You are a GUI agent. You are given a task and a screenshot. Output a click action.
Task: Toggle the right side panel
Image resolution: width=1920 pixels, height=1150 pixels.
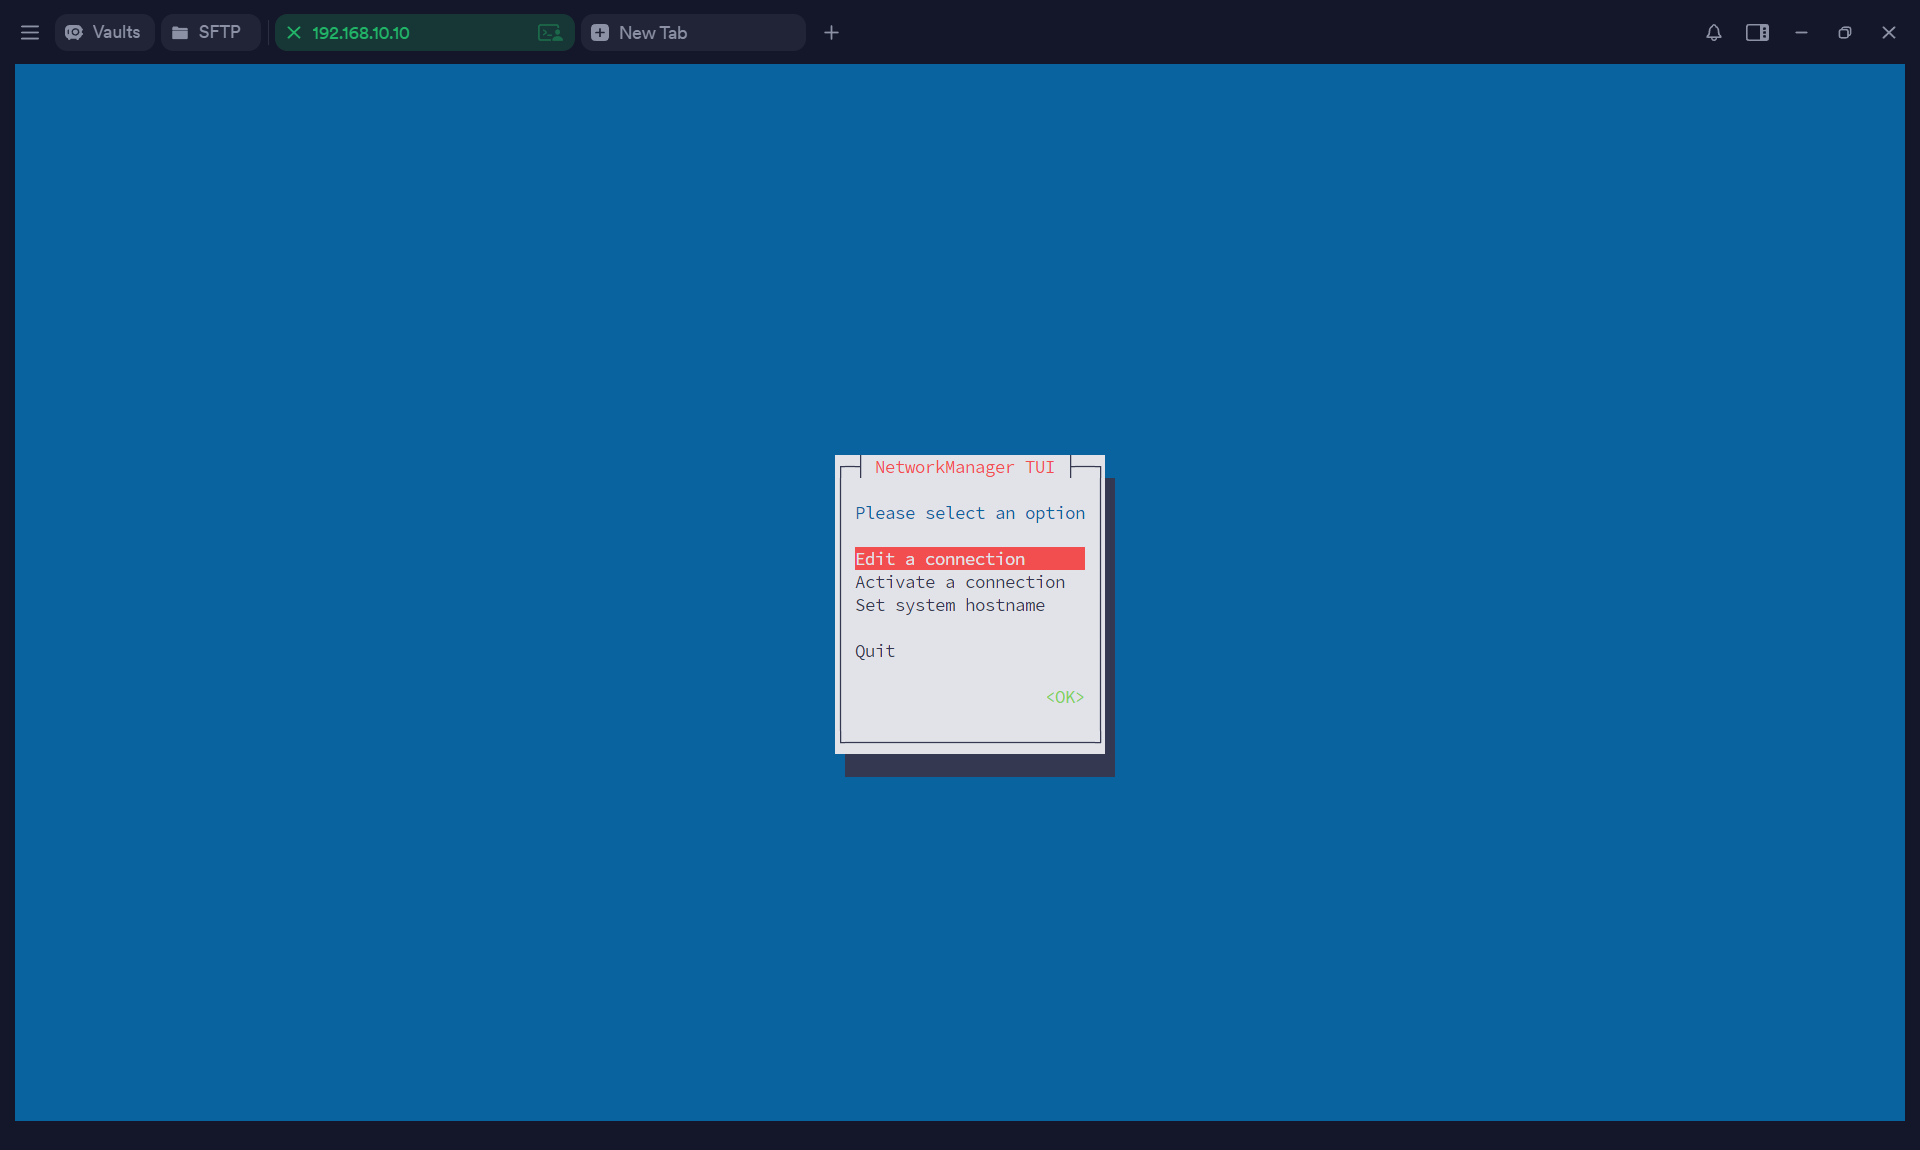(1757, 33)
